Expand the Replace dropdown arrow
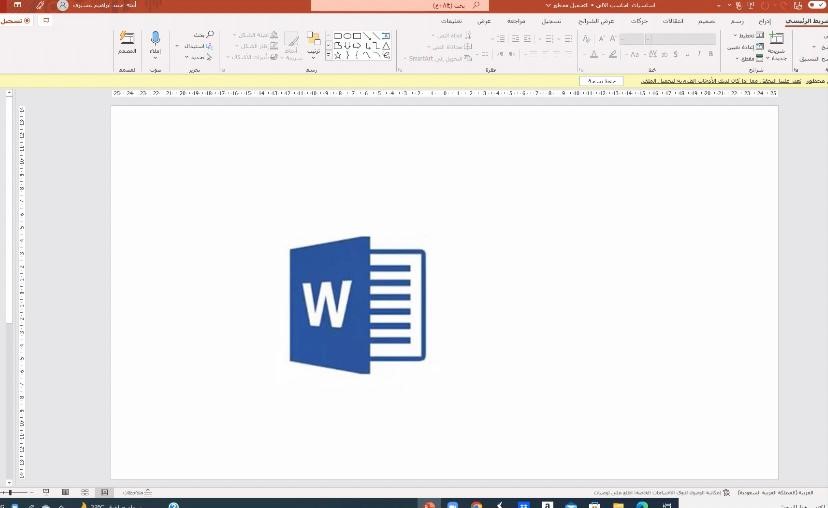This screenshot has width=828, height=508. 178,46
